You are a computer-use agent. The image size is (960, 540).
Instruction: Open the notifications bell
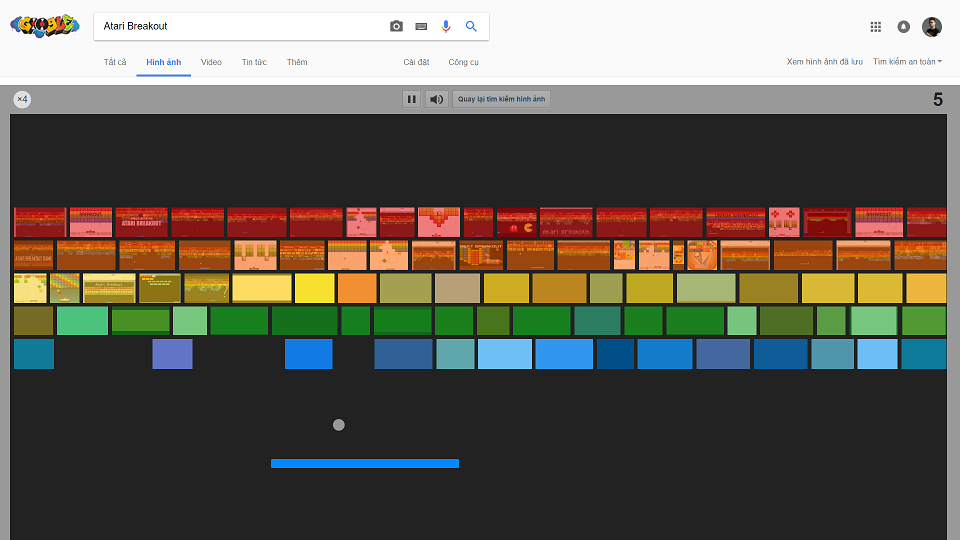pos(904,27)
